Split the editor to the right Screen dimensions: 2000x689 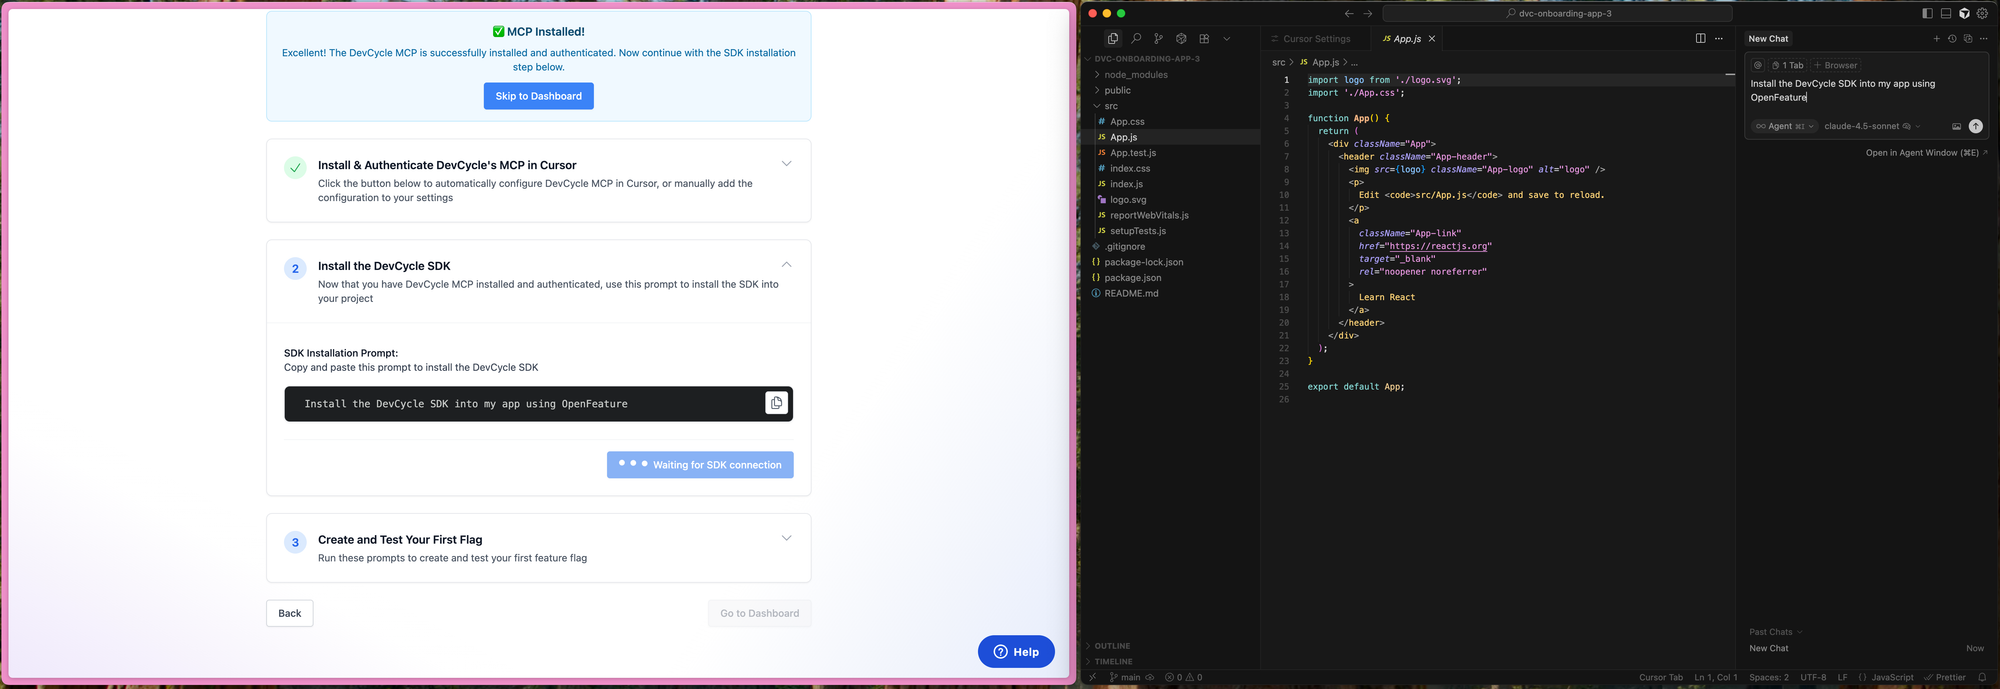click(1700, 39)
